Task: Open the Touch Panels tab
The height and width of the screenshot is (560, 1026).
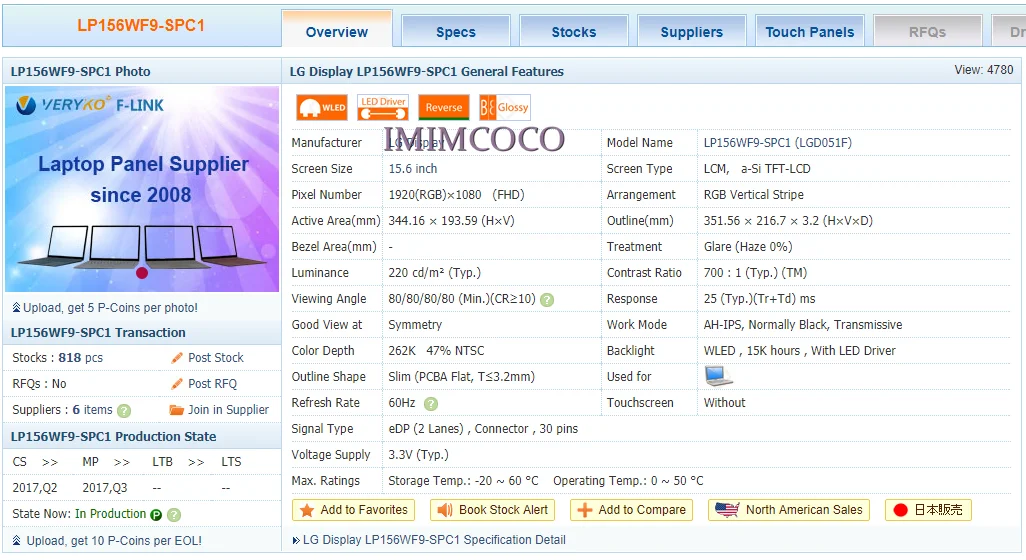Action: pyautogui.click(x=810, y=32)
